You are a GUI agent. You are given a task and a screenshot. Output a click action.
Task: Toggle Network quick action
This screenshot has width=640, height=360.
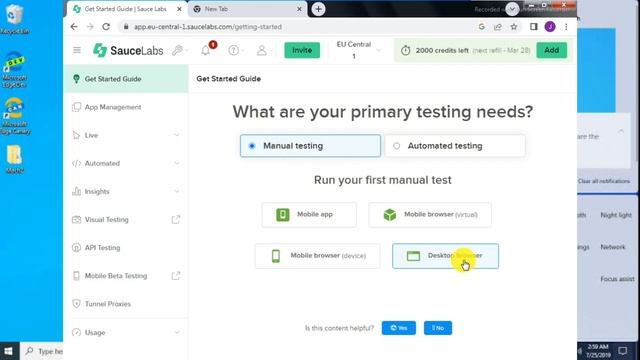[613, 247]
